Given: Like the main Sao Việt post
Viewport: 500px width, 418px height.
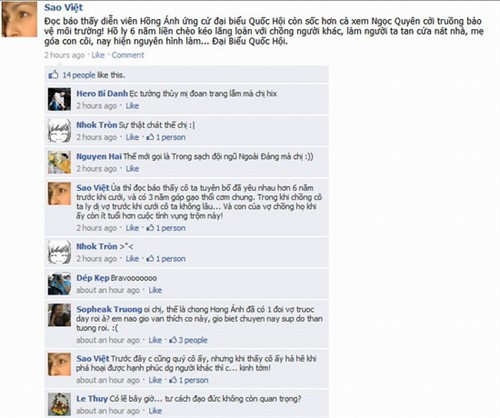Looking at the screenshot, I should click(98, 55).
